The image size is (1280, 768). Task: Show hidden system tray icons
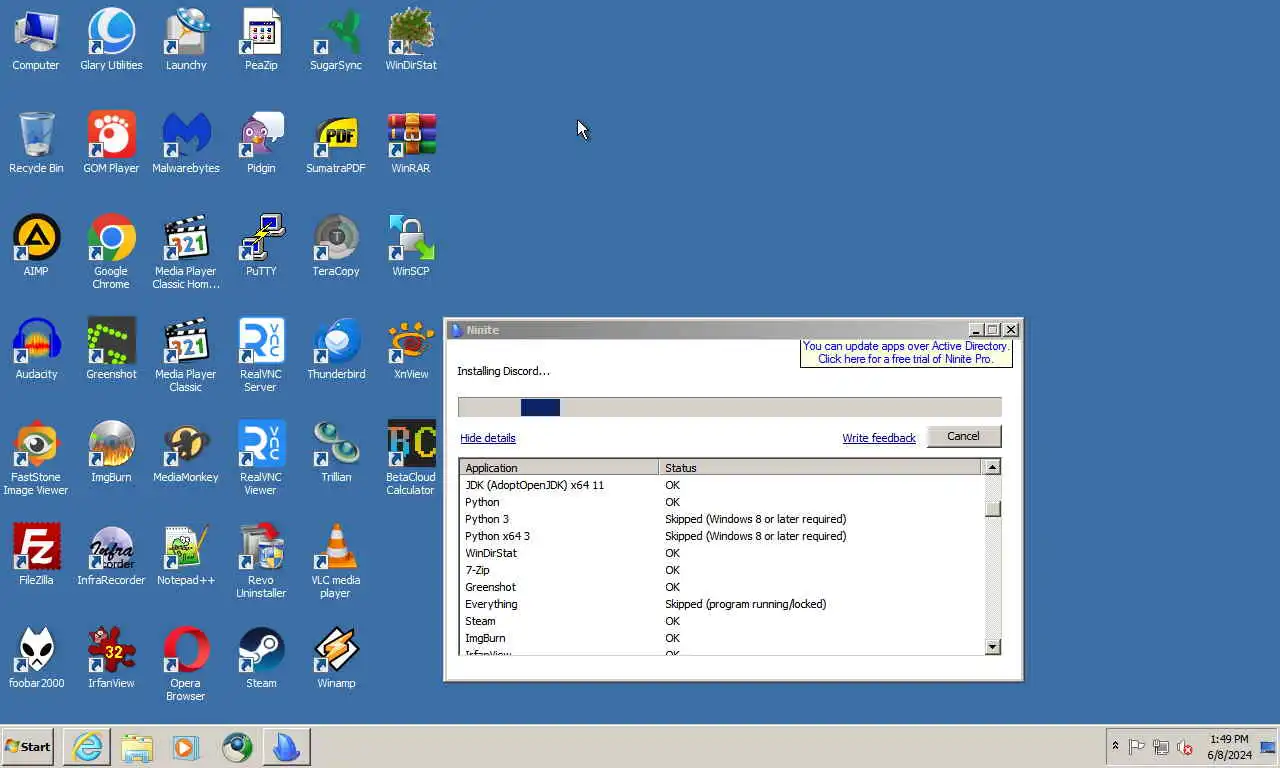point(1115,747)
